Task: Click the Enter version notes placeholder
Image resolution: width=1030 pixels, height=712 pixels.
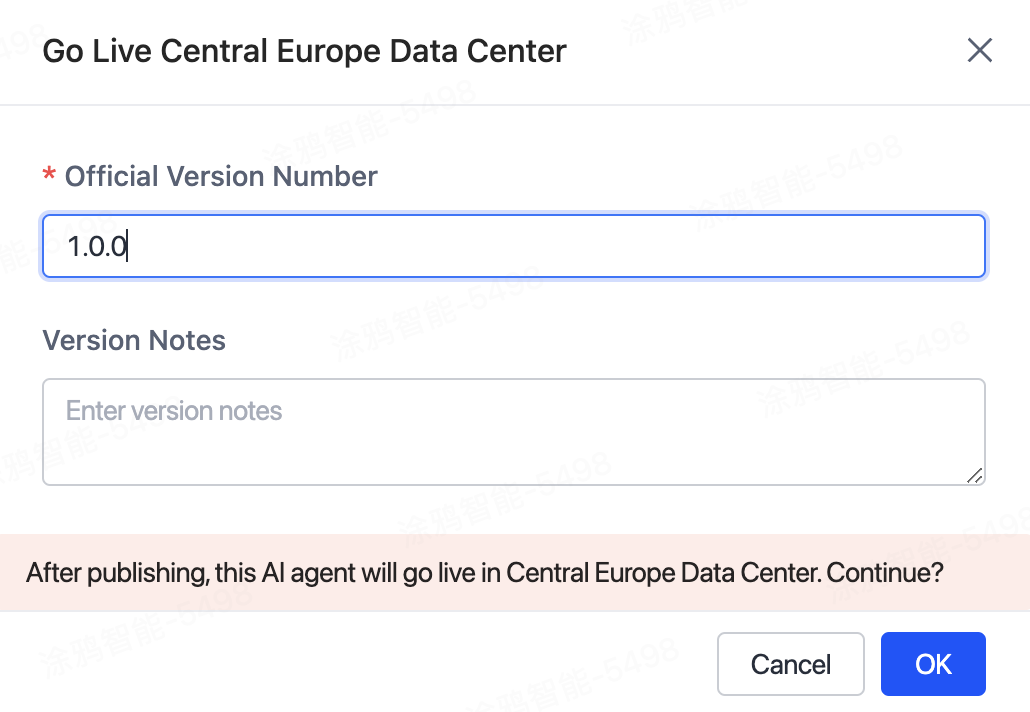Action: tap(174, 411)
